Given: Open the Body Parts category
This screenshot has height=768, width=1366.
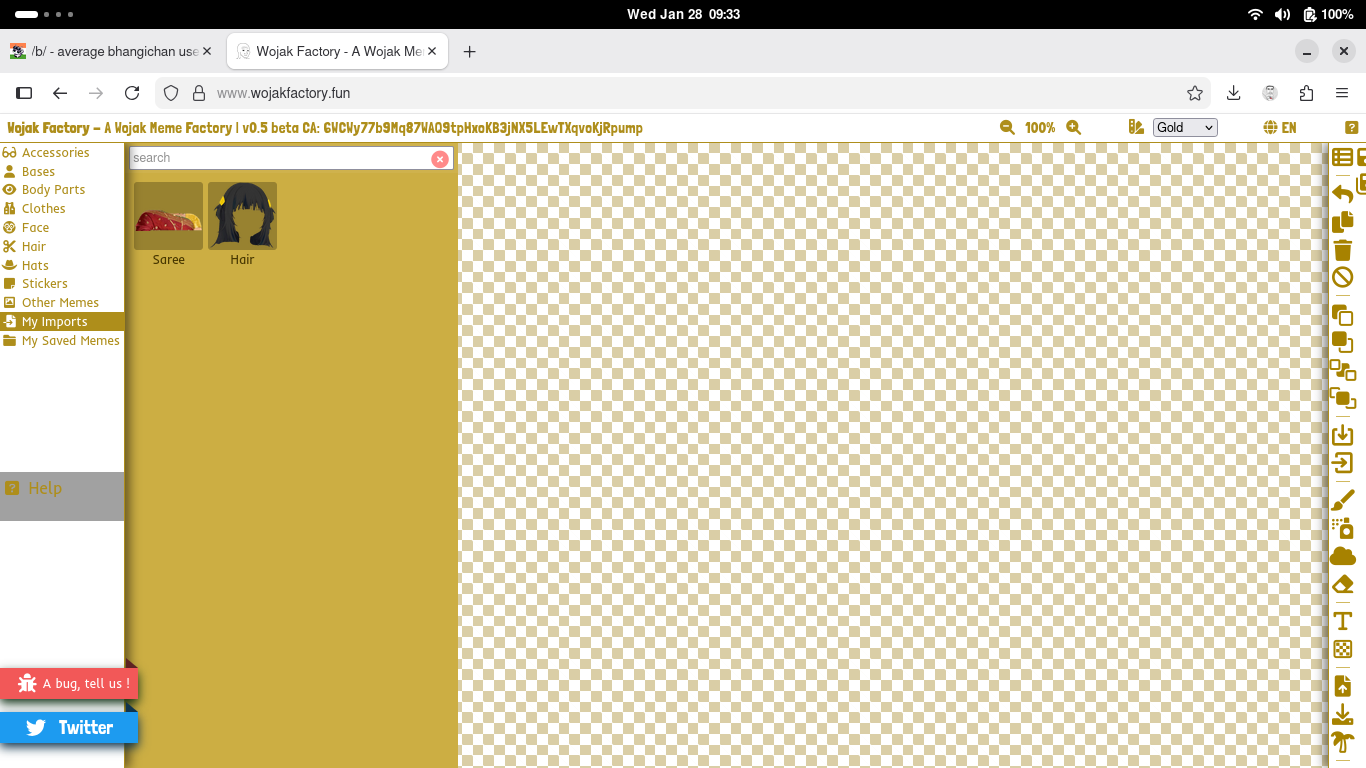Looking at the screenshot, I should [x=53, y=190].
